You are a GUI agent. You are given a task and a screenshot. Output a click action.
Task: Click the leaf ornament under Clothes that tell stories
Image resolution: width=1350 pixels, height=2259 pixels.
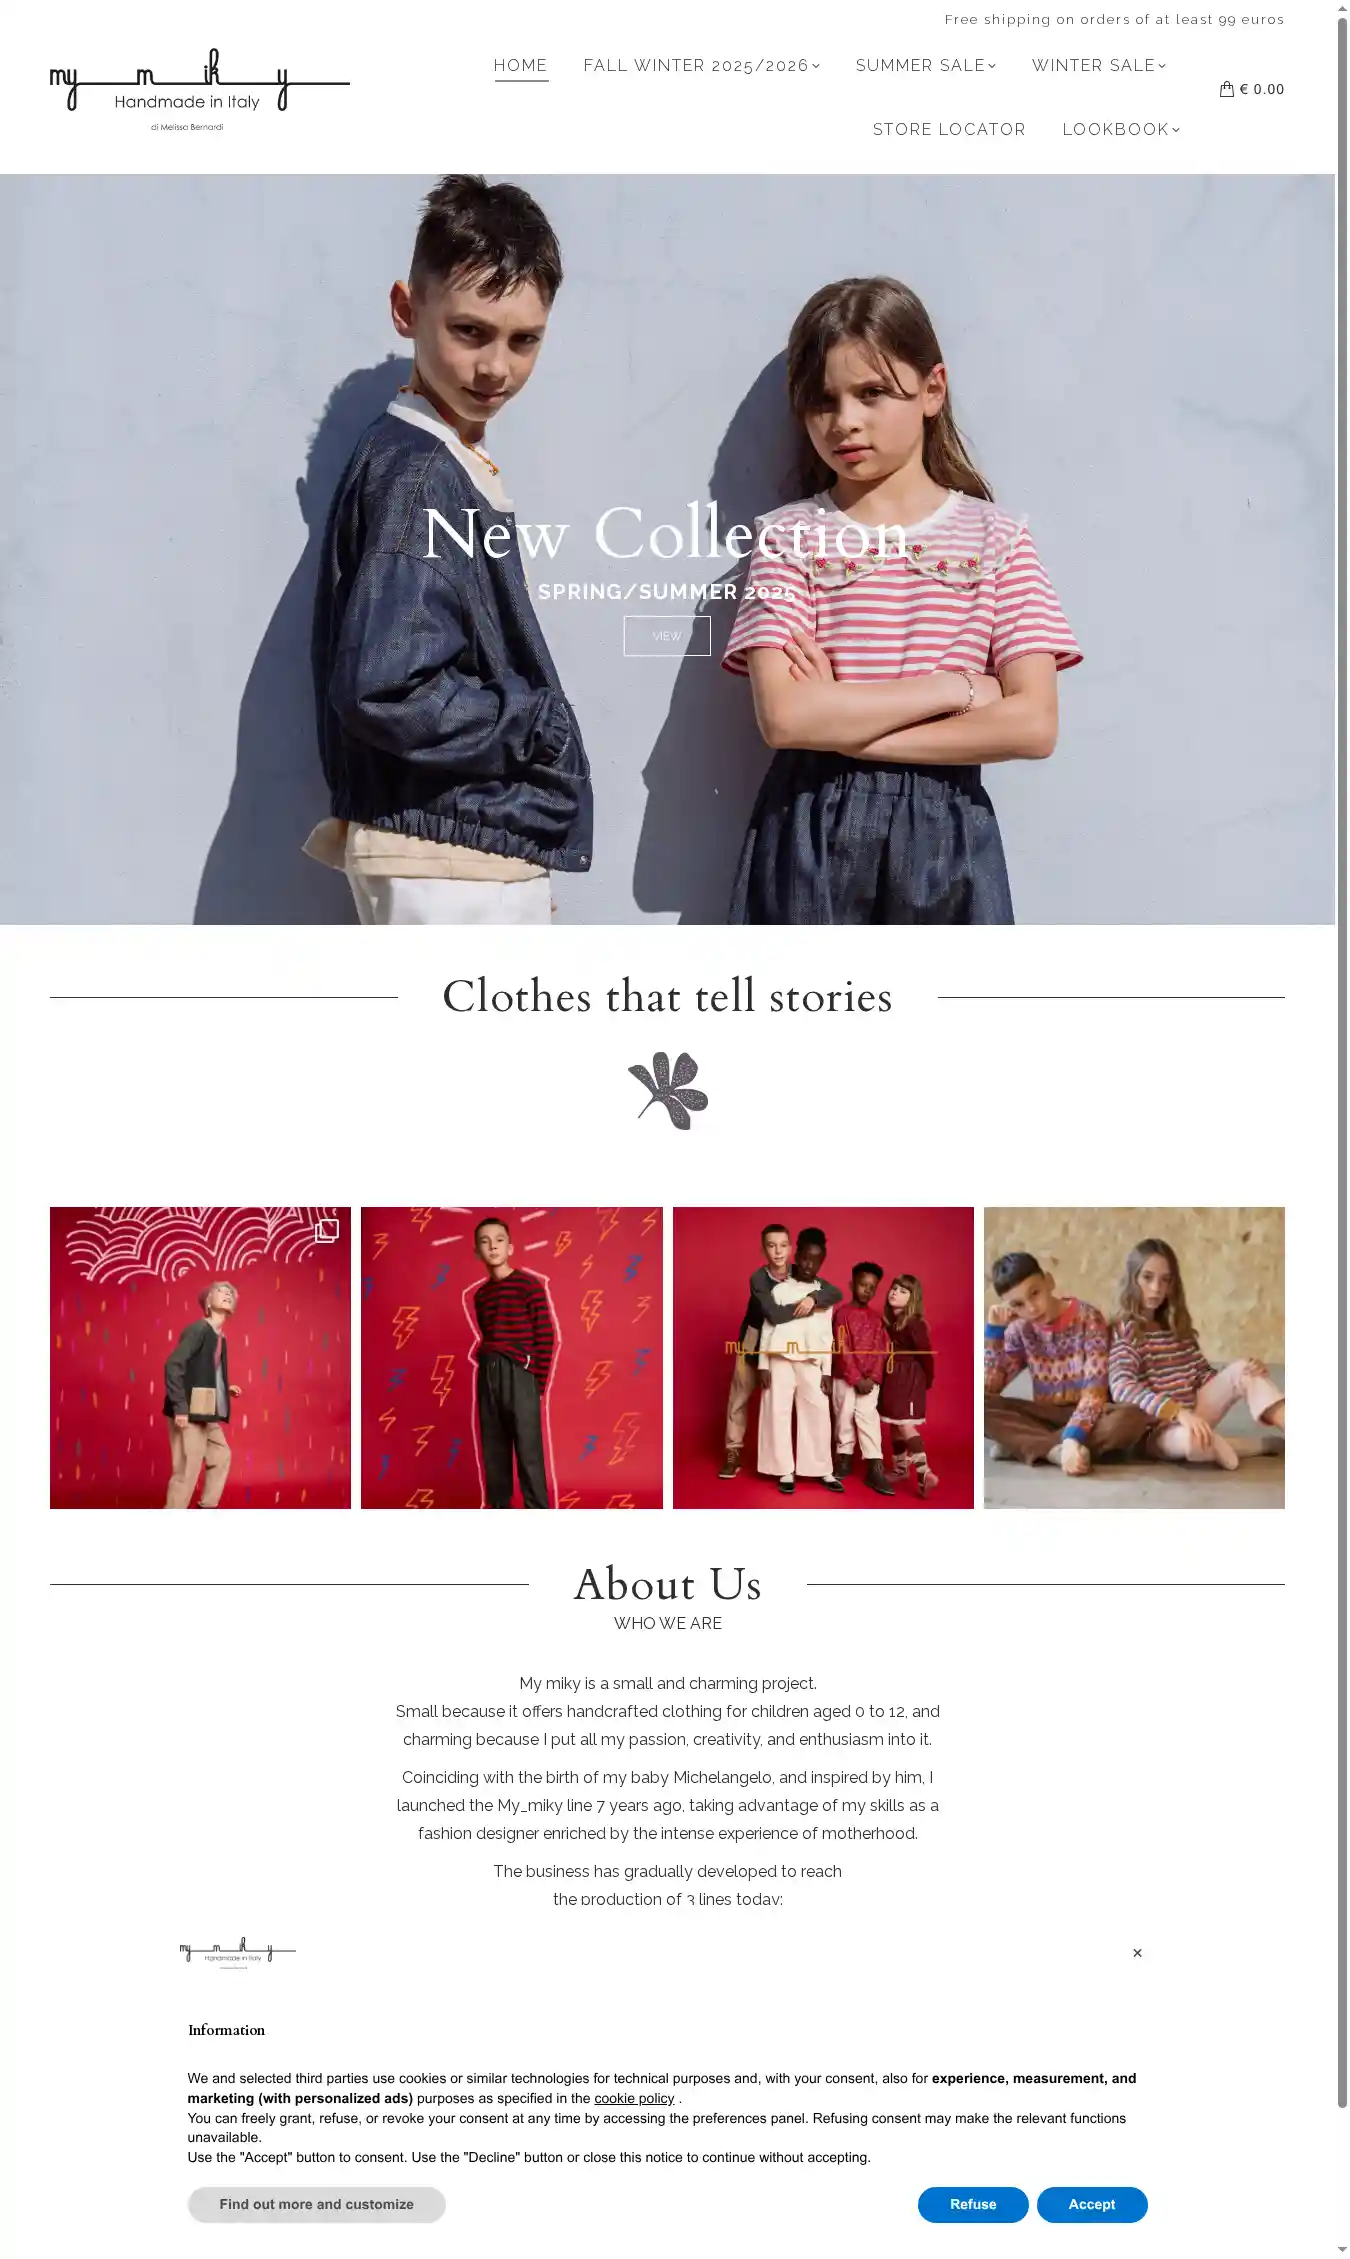click(x=668, y=1090)
